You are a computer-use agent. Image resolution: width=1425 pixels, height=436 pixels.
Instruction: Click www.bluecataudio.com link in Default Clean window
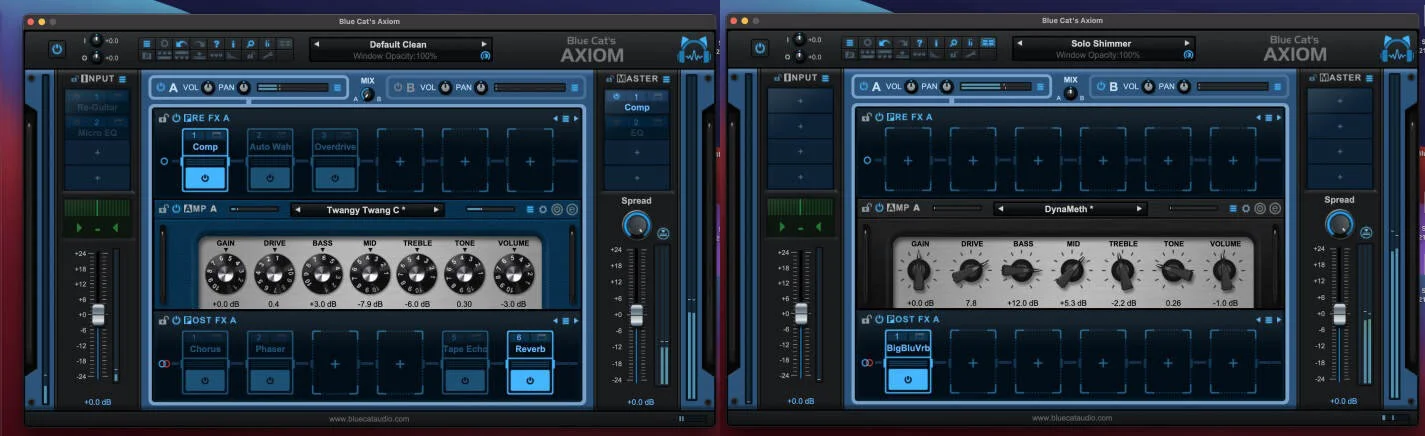tap(369, 419)
